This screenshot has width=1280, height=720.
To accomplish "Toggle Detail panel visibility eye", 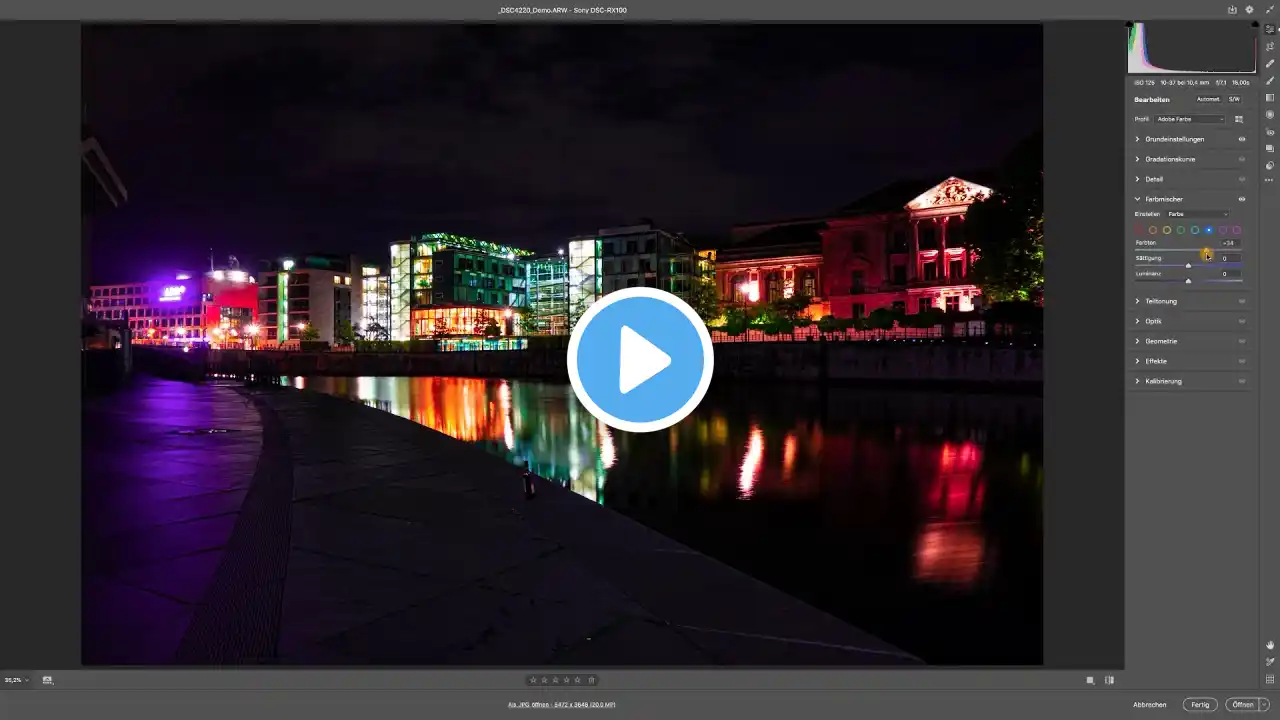I will [1242, 179].
